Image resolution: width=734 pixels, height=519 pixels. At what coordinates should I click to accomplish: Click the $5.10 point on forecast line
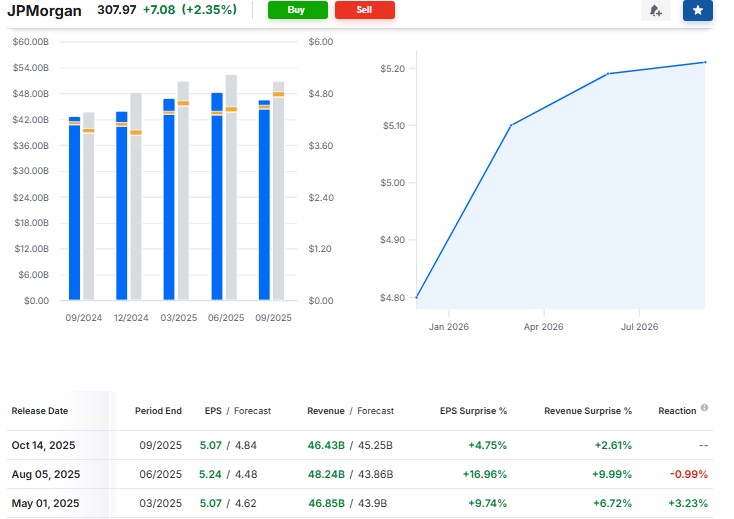pyautogui.click(x=511, y=125)
